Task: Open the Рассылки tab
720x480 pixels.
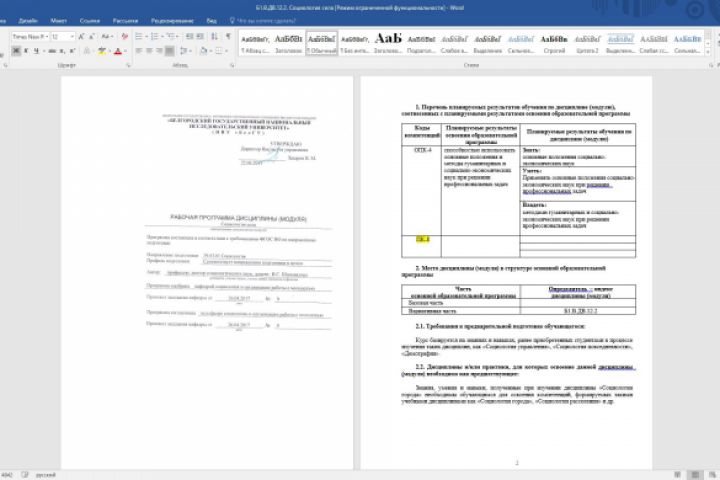Action: click(125, 21)
